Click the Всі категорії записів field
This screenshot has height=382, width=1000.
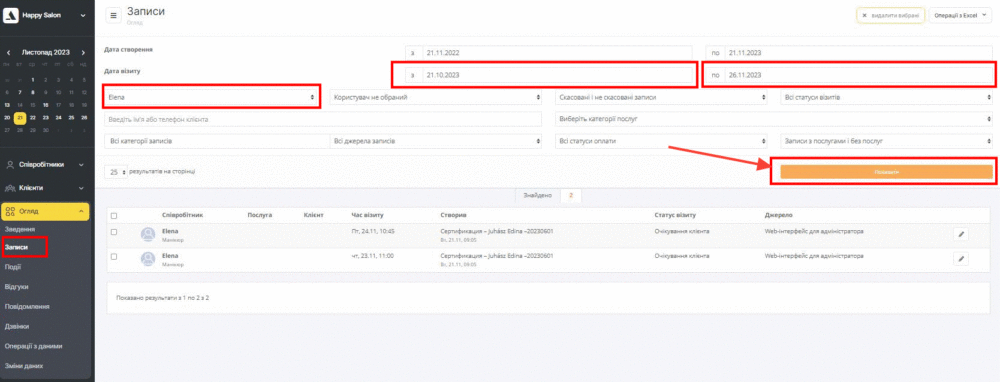coord(217,141)
